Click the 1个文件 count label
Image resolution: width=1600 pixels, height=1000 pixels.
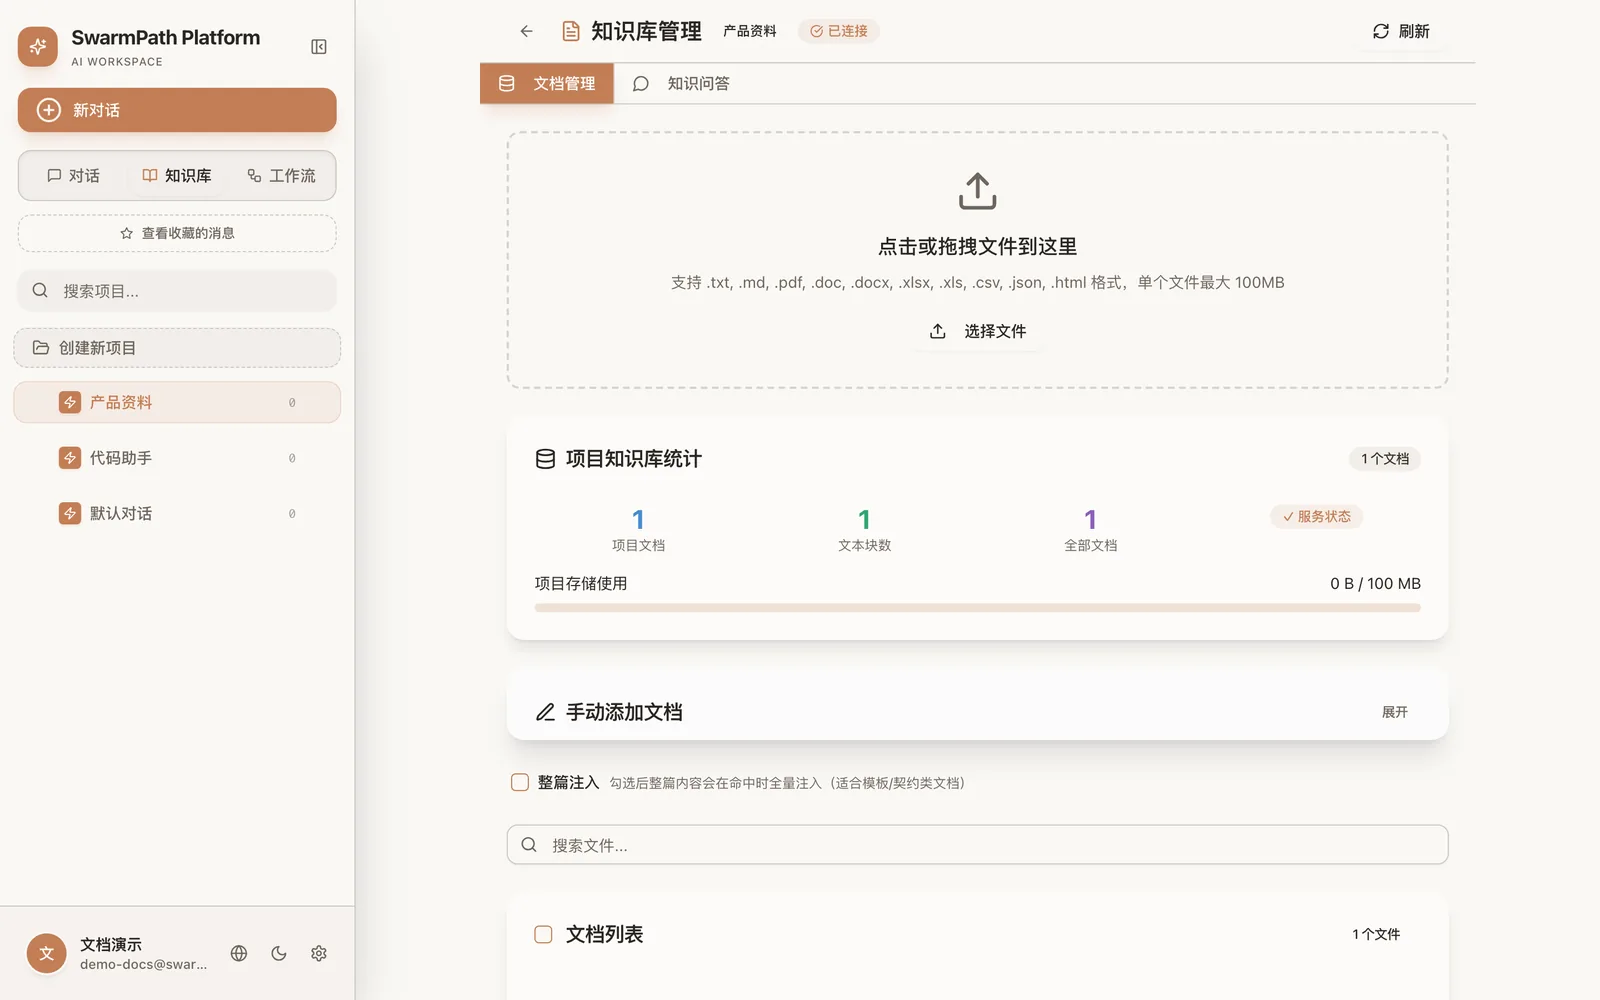(1376, 934)
